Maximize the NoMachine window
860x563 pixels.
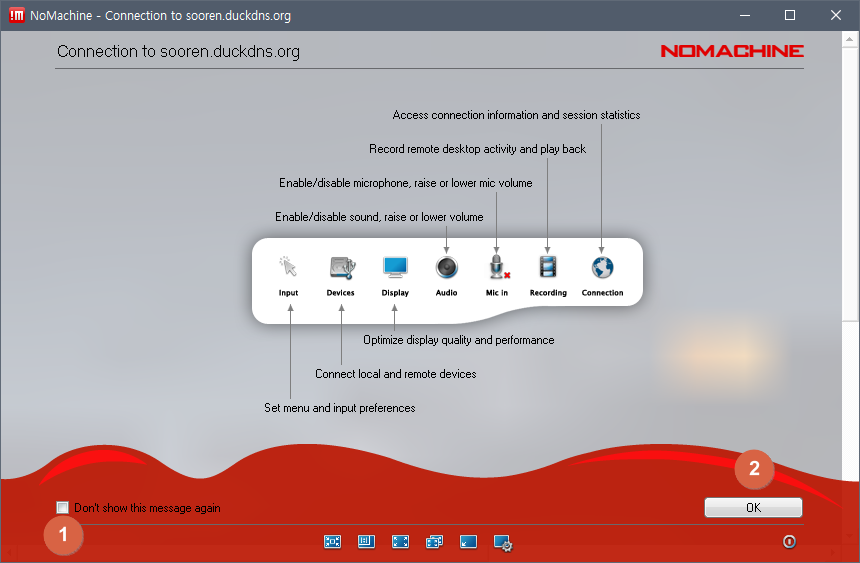[x=790, y=15]
